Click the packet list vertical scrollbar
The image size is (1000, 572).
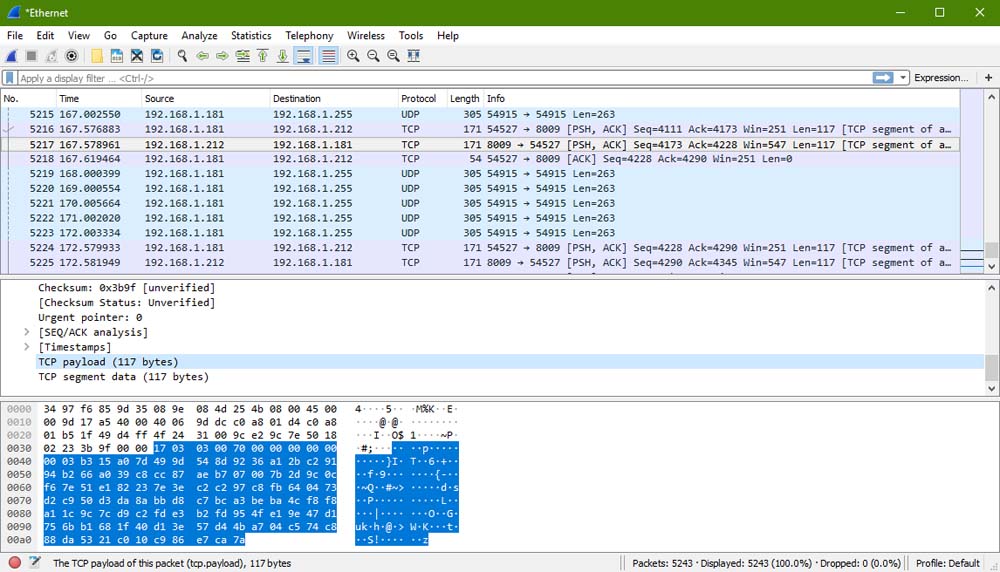991,180
